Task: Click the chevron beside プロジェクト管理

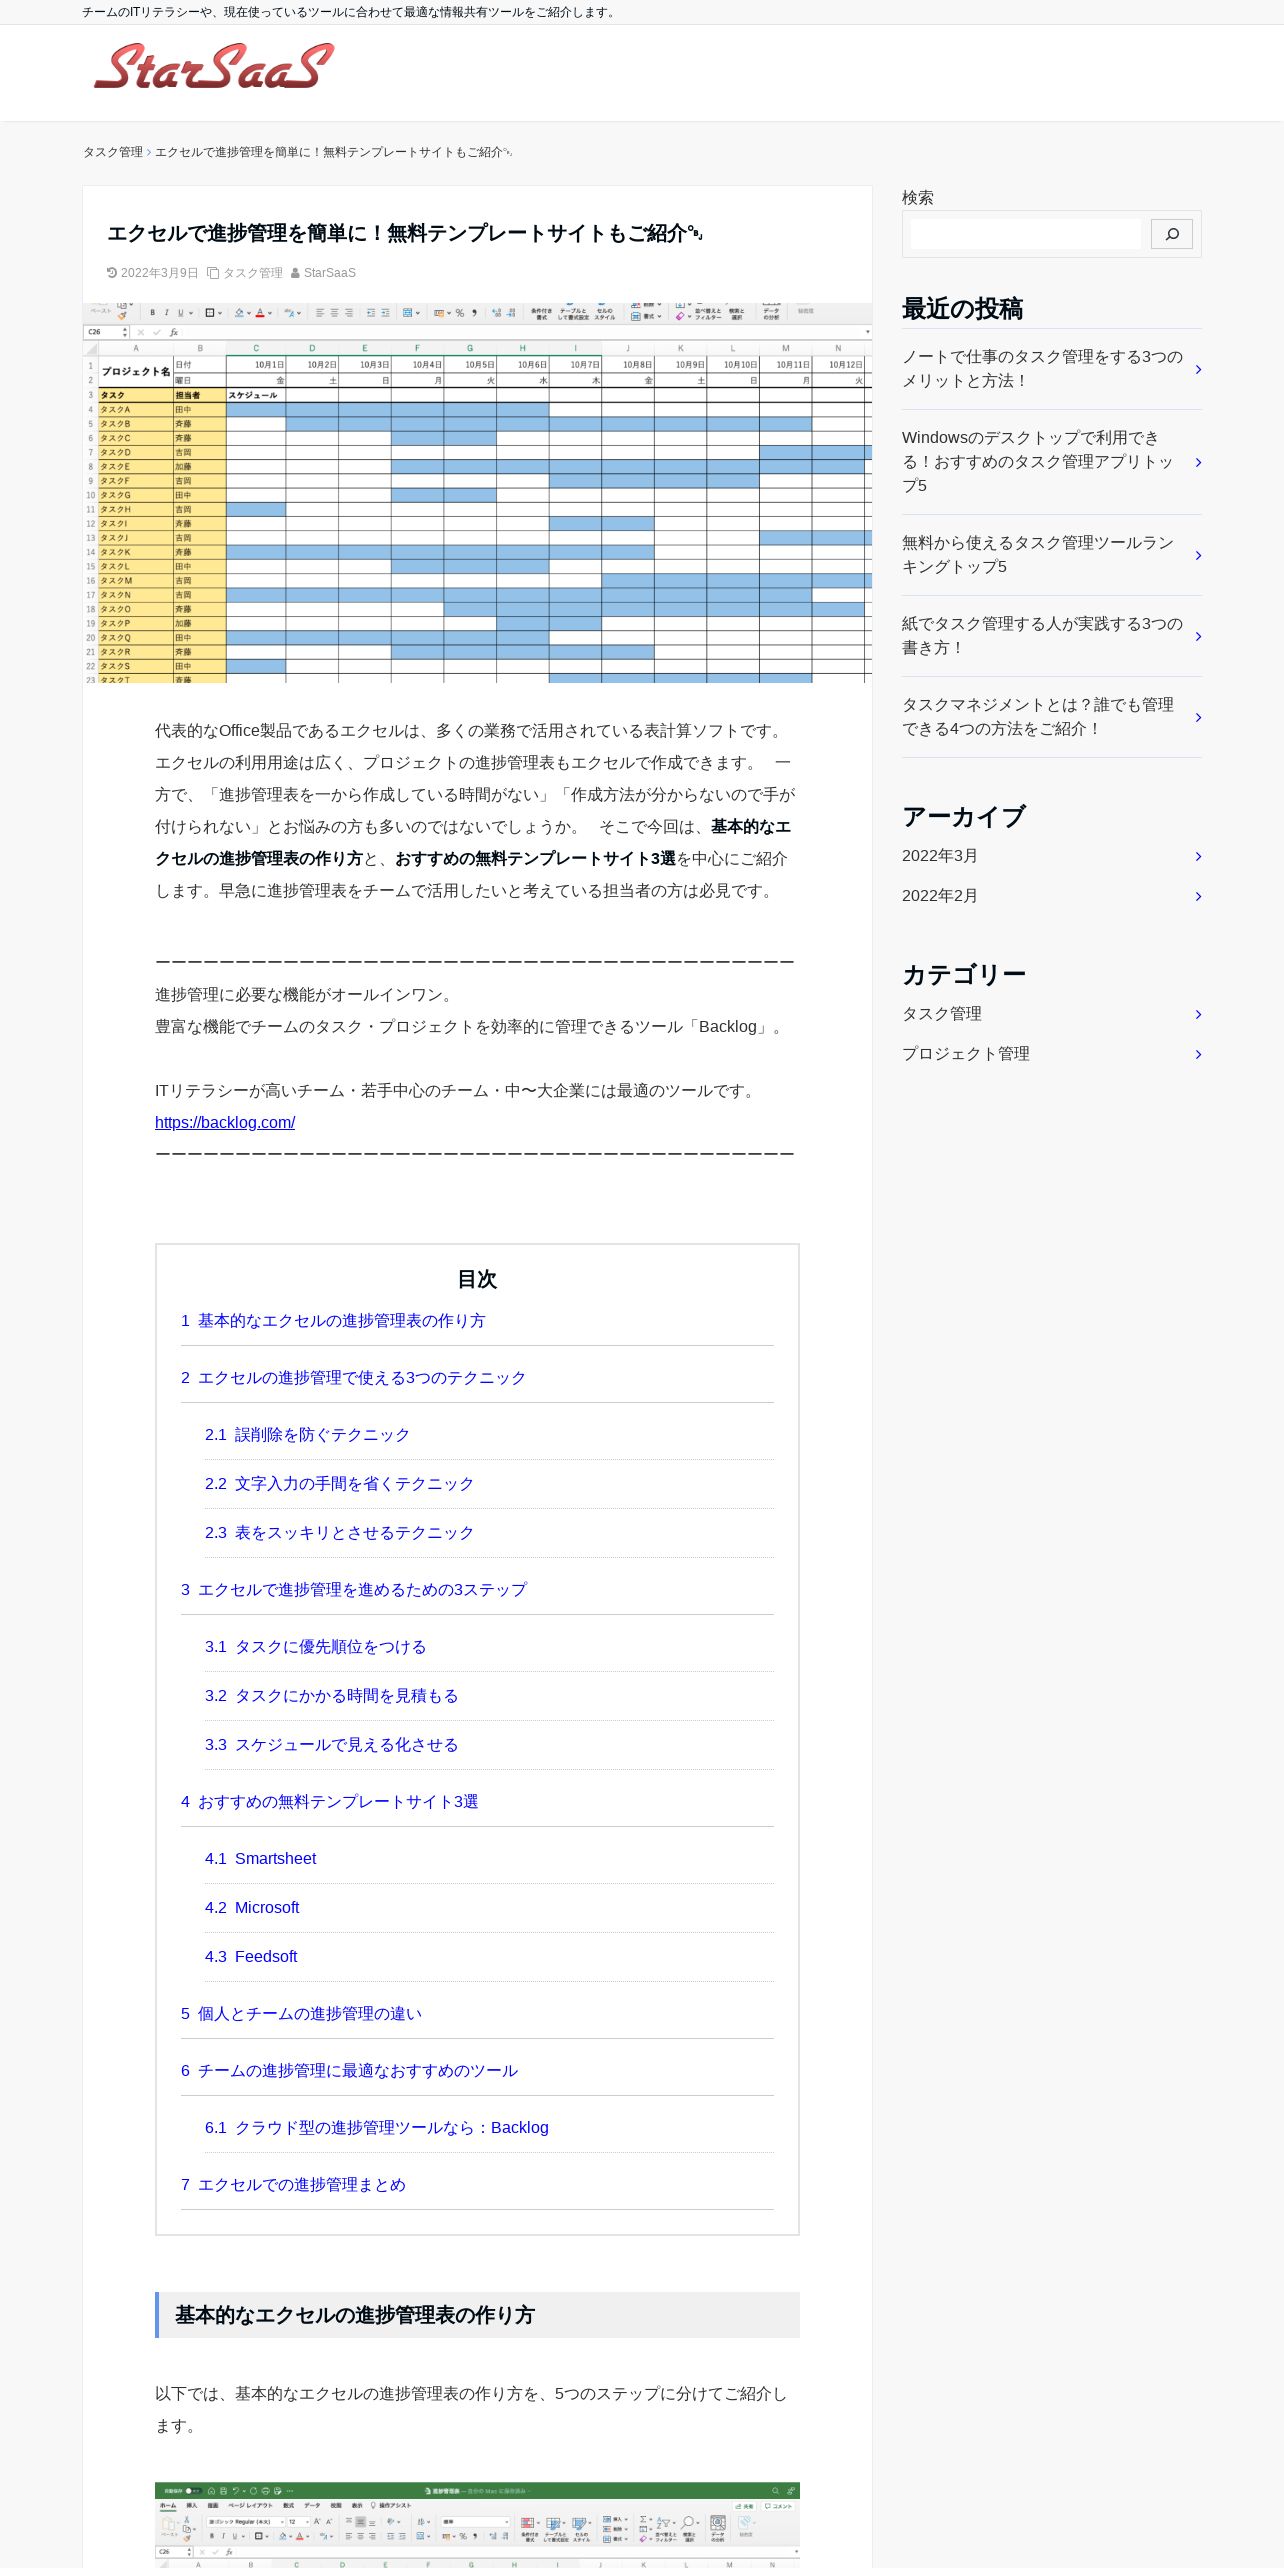Action: click(x=1198, y=1054)
